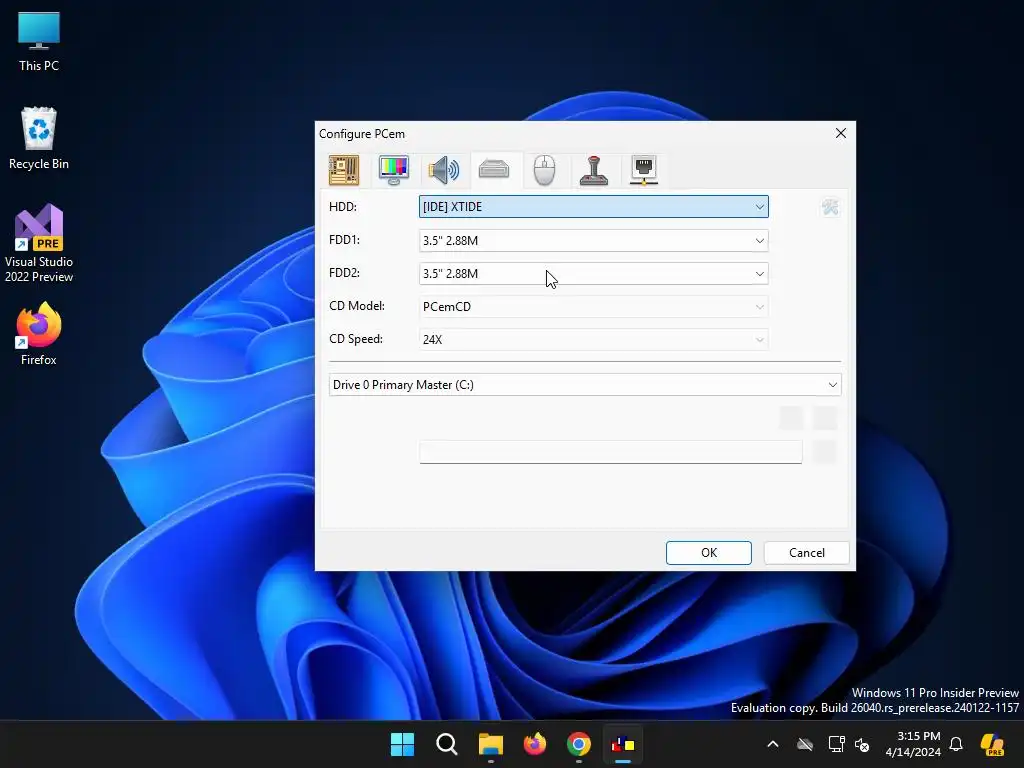
Task: Open the Drive 0 Primary Master selector
Action: (x=585, y=385)
